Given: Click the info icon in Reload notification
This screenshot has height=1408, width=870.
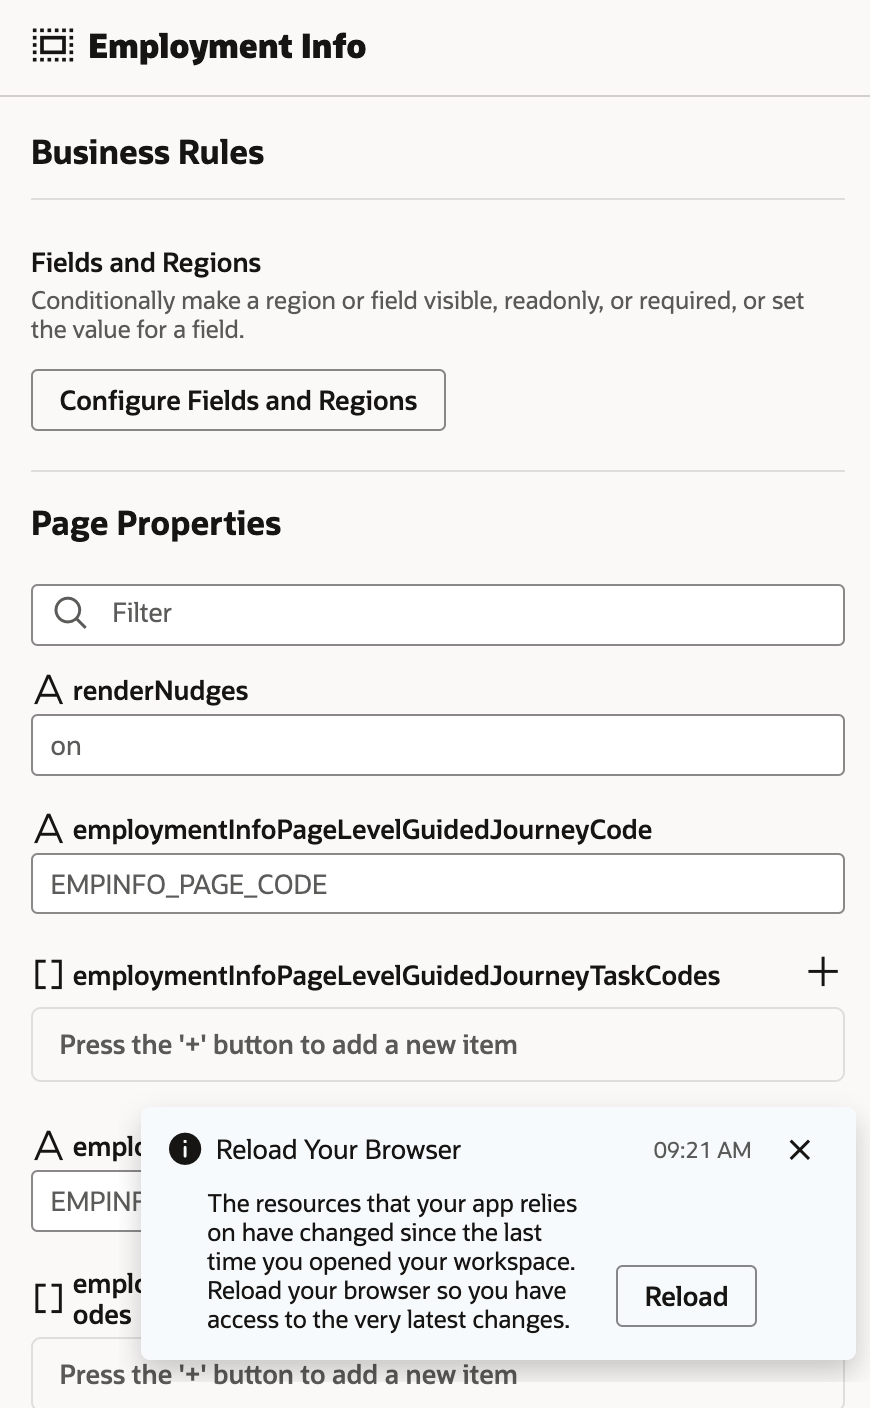Looking at the screenshot, I should pyautogui.click(x=185, y=1150).
